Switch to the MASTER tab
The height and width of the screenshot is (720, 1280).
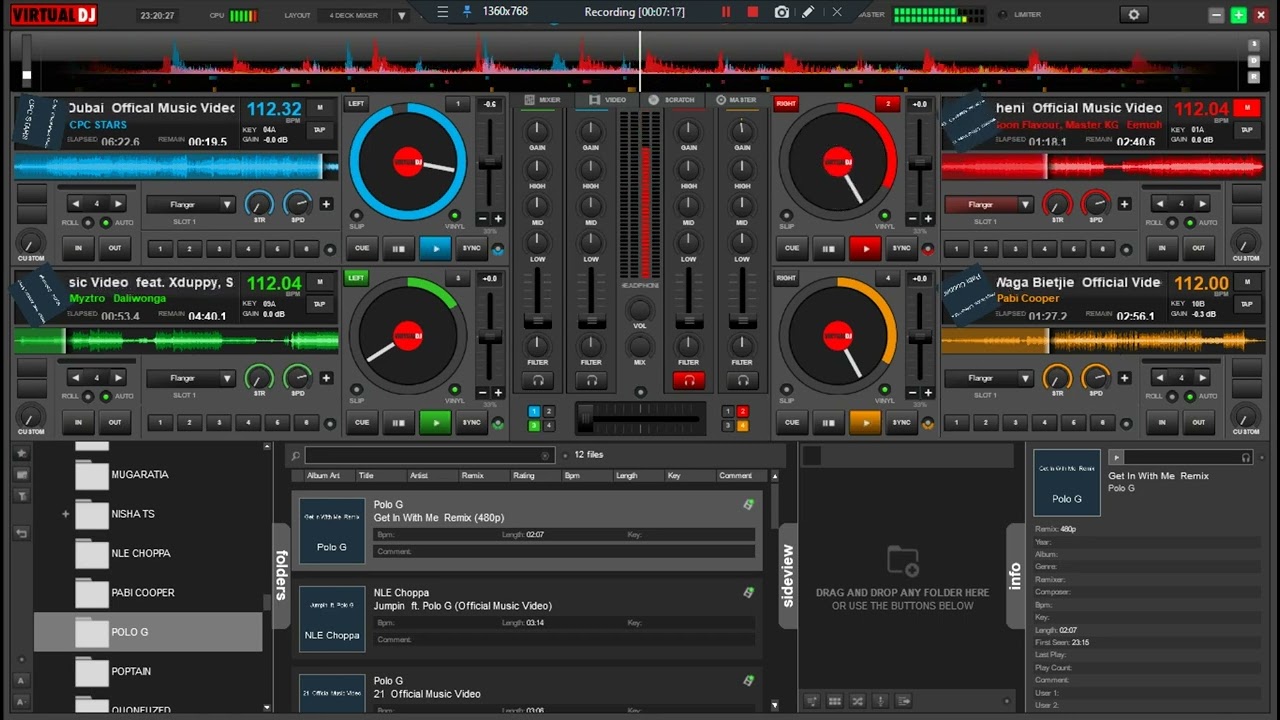736,100
